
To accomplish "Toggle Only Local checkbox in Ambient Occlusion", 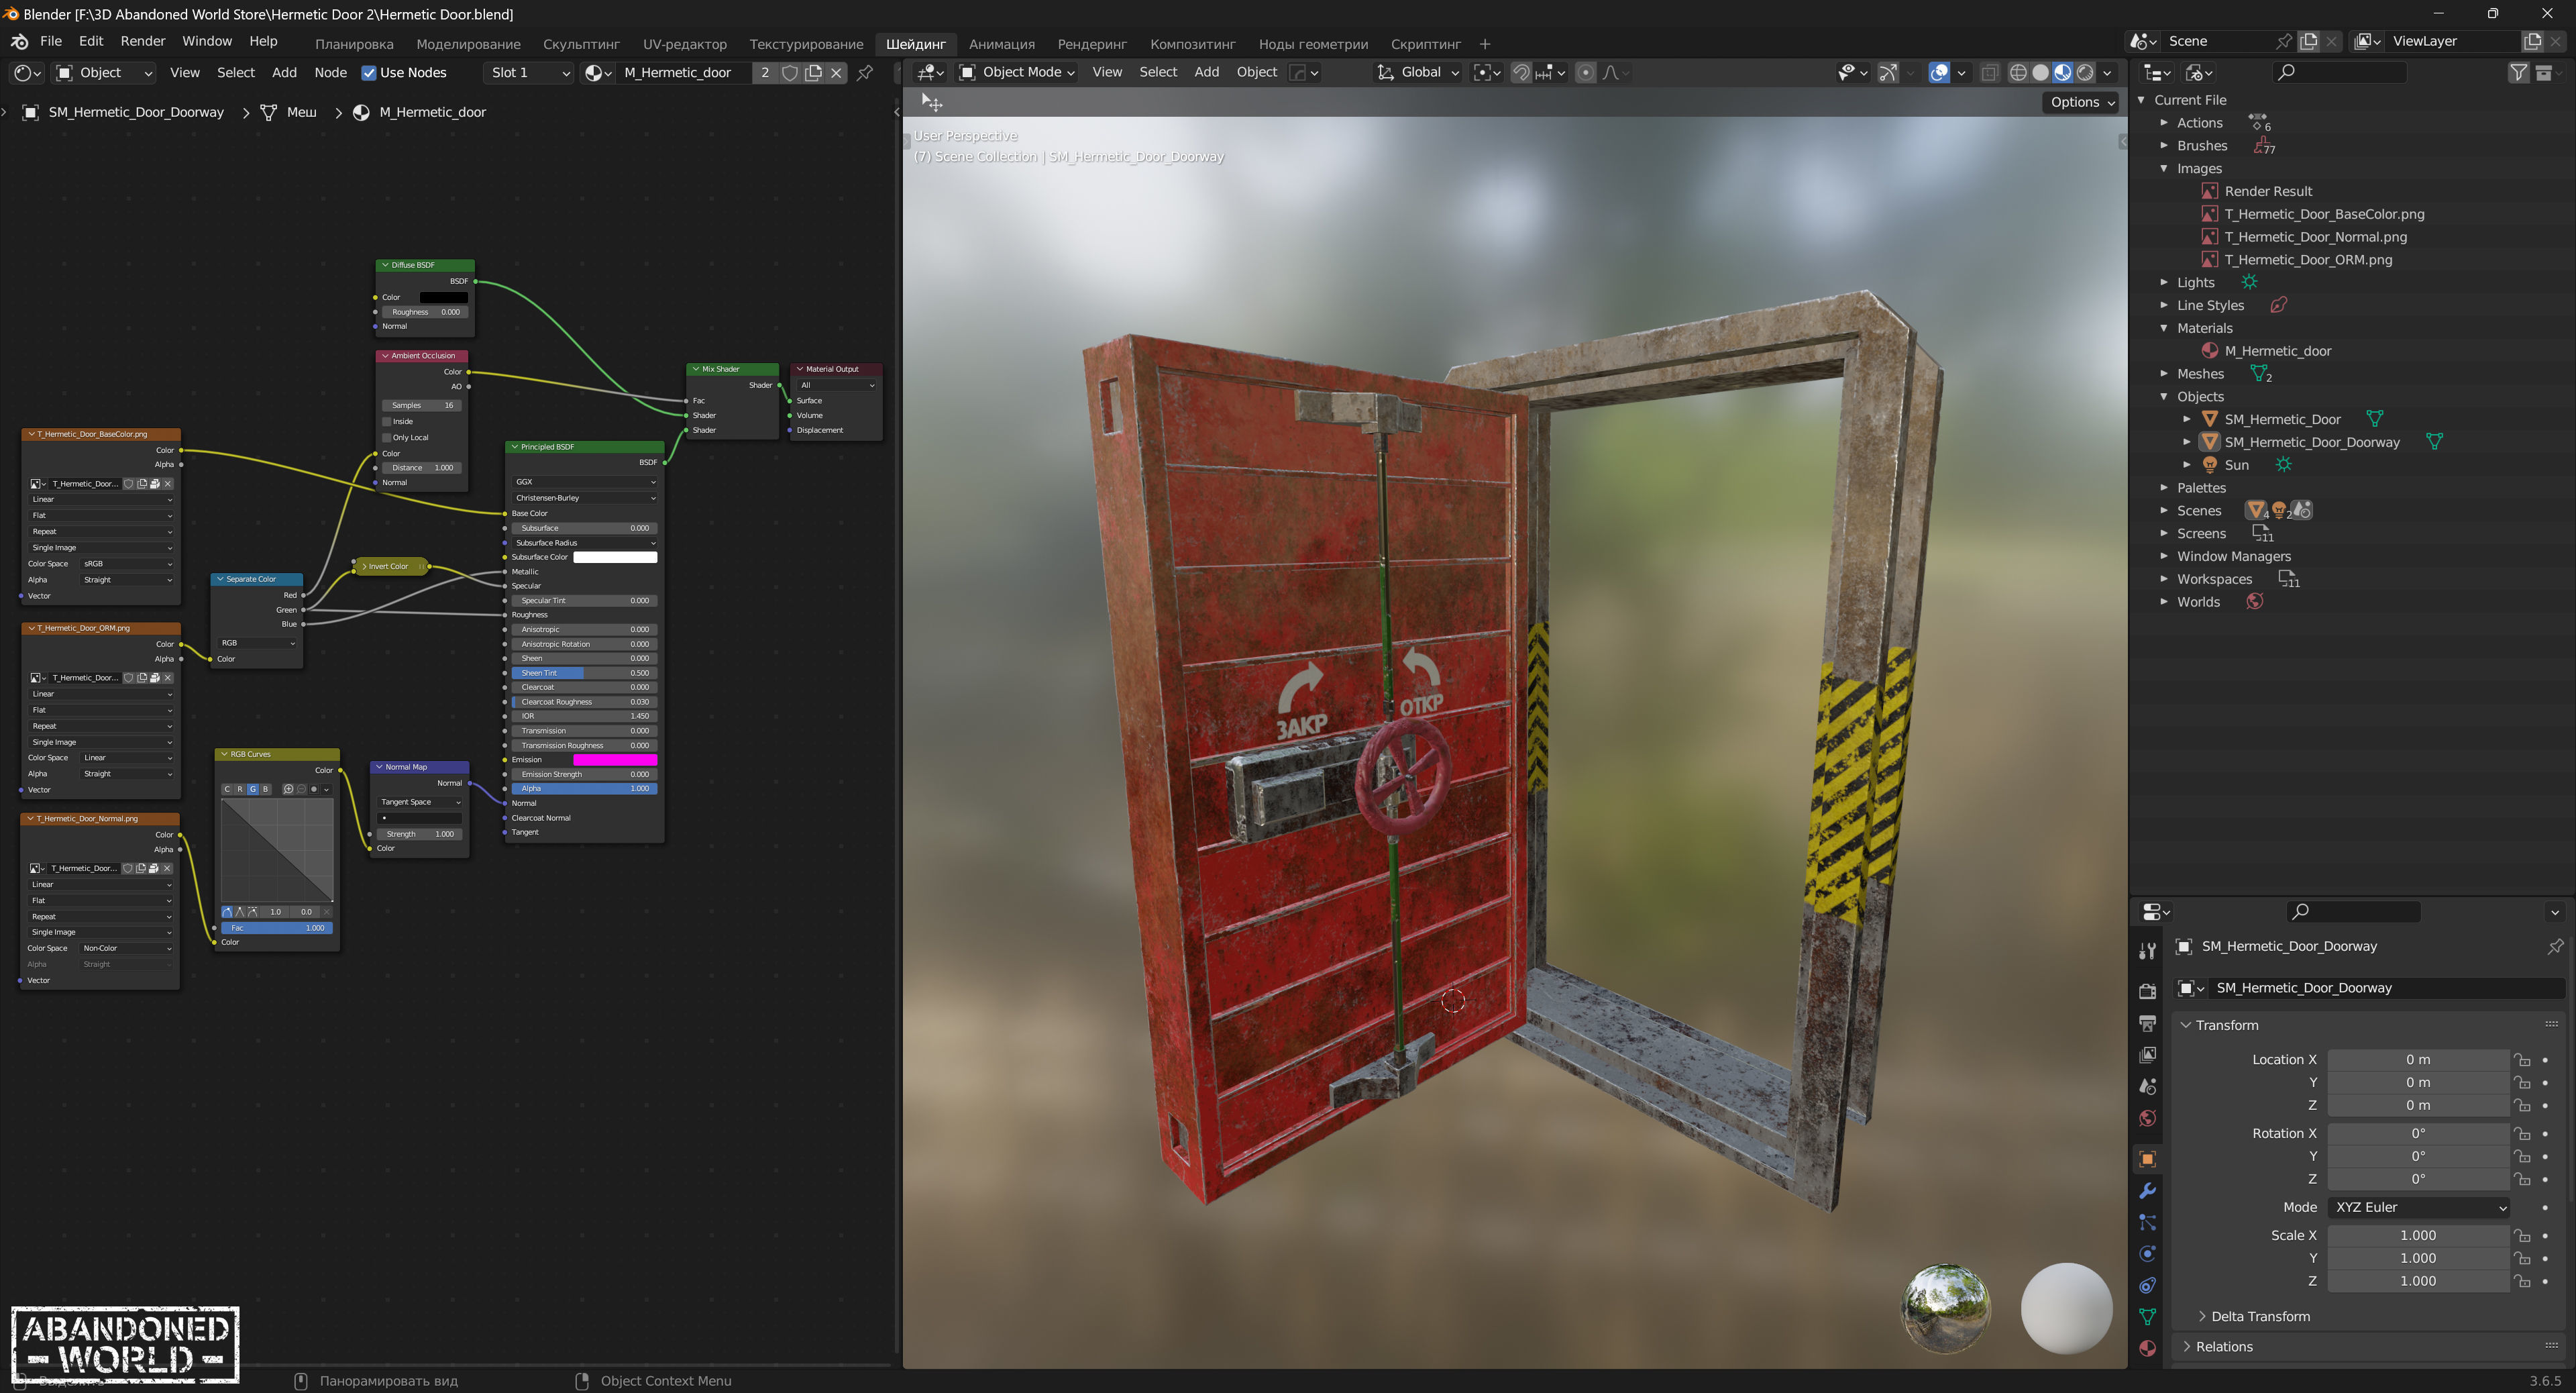I will 387,437.
